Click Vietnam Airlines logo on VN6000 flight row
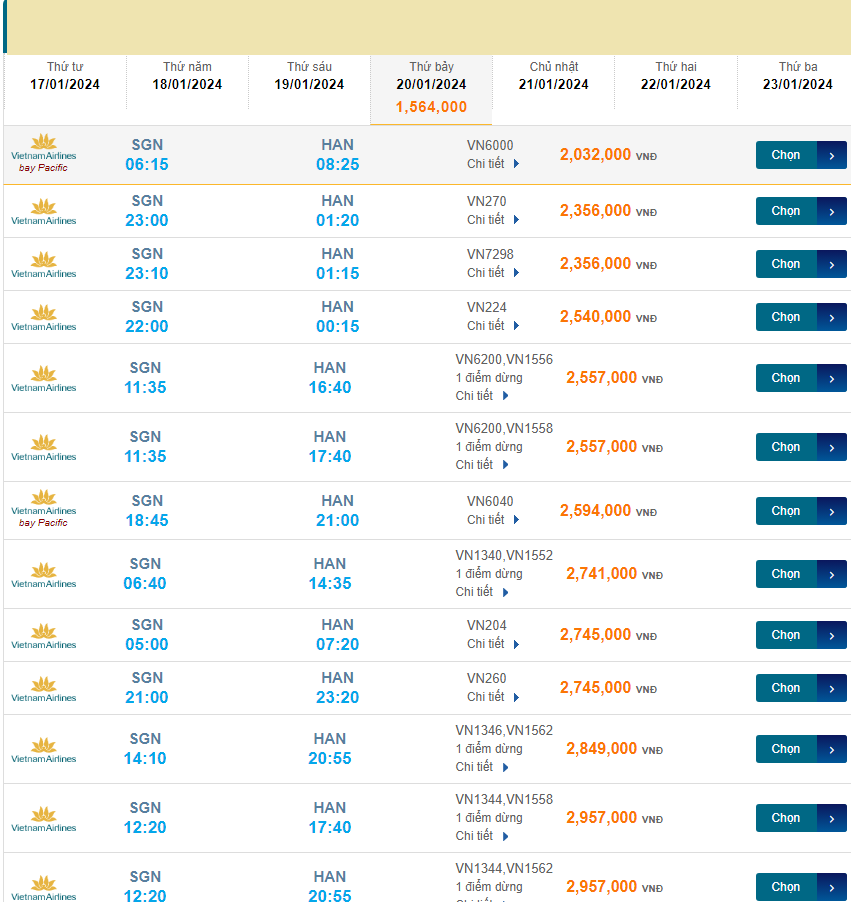Viewport: 851px width, 902px height. (x=43, y=147)
